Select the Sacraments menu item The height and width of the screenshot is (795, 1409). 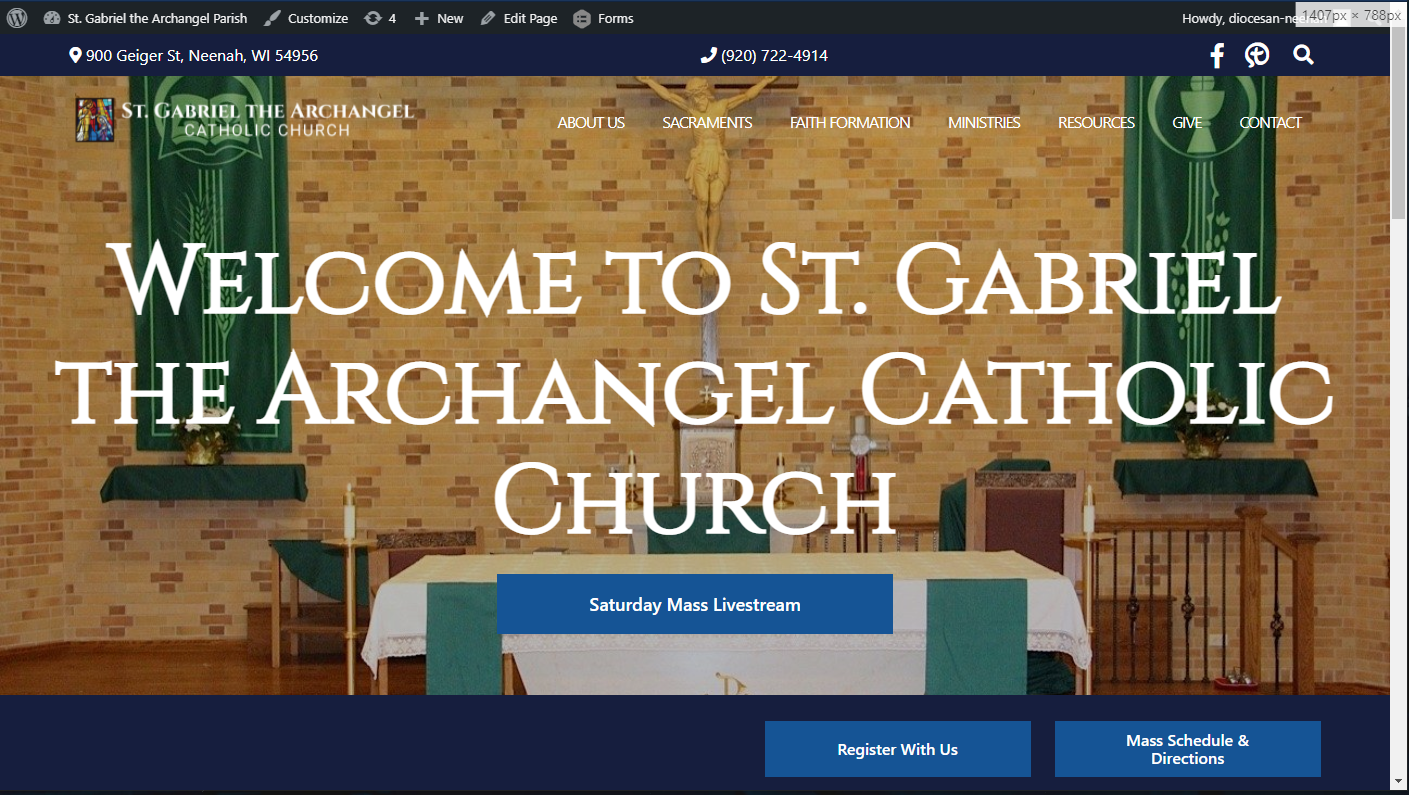(707, 123)
